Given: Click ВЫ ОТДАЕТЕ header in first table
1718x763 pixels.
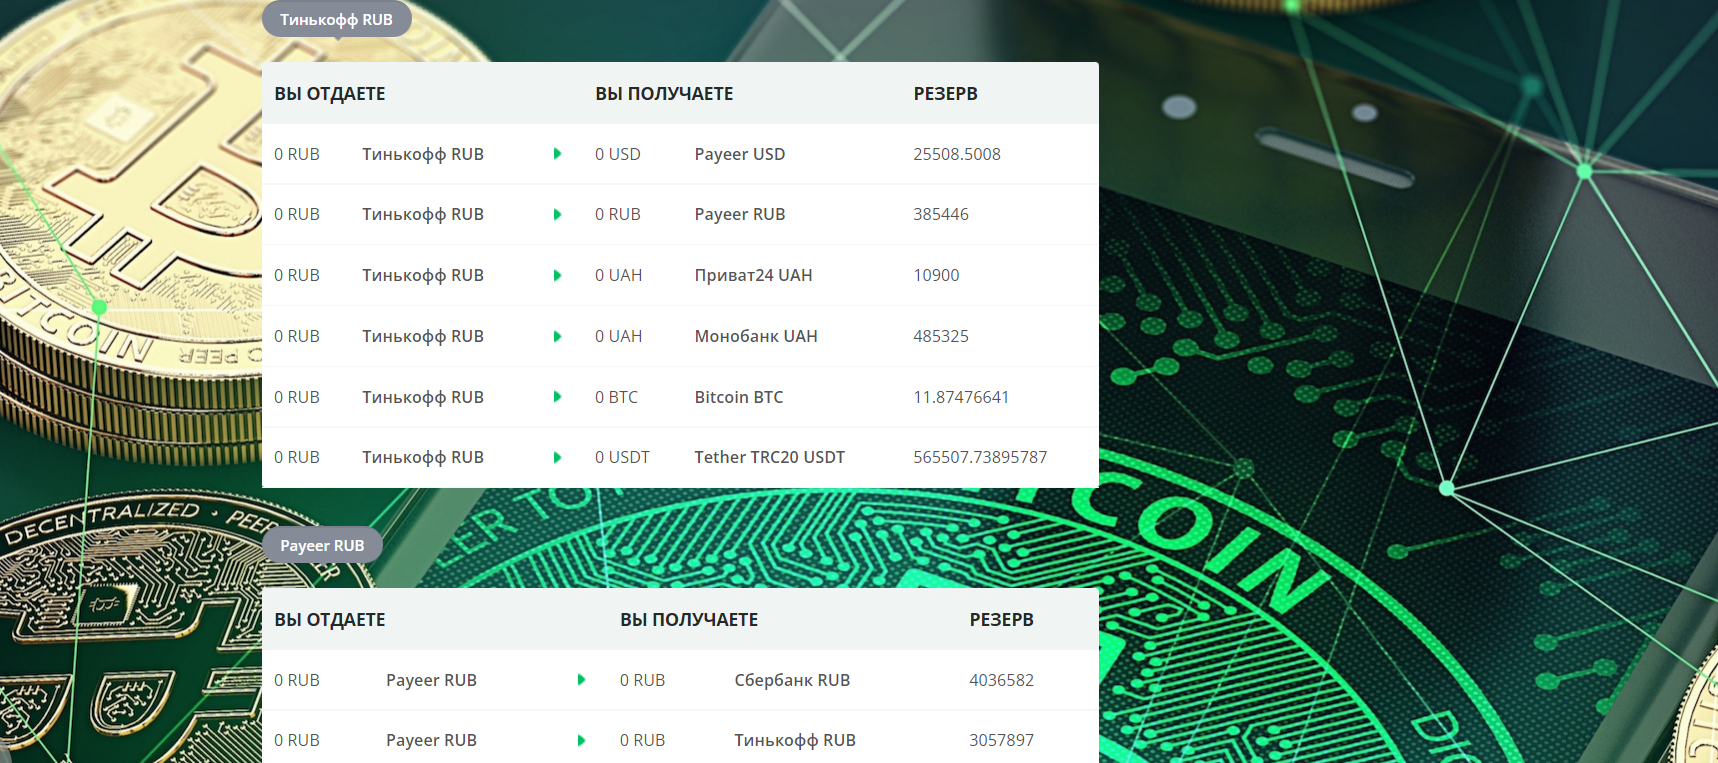Looking at the screenshot, I should (330, 94).
